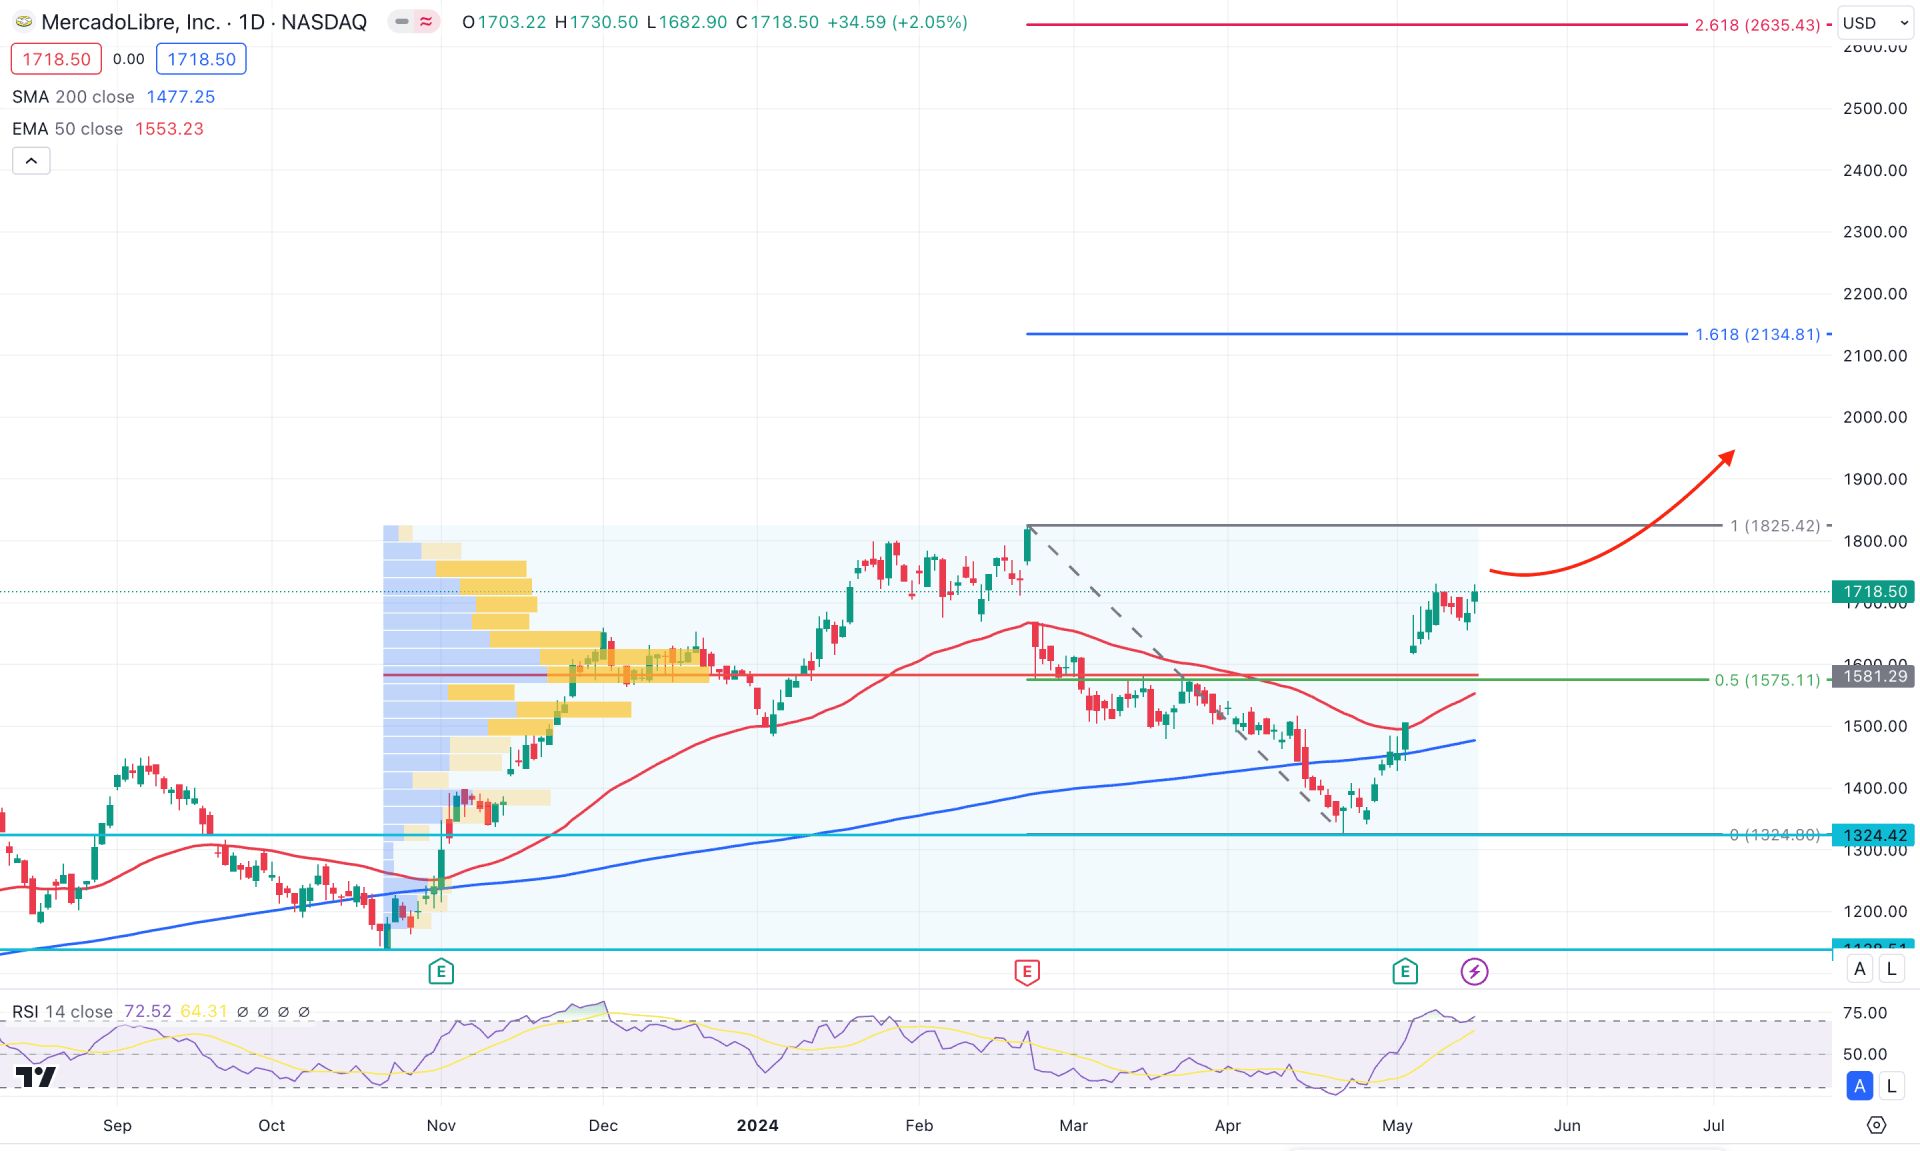Click the 2024 year label on time axis
This screenshot has width=1920, height=1151.
point(757,1125)
